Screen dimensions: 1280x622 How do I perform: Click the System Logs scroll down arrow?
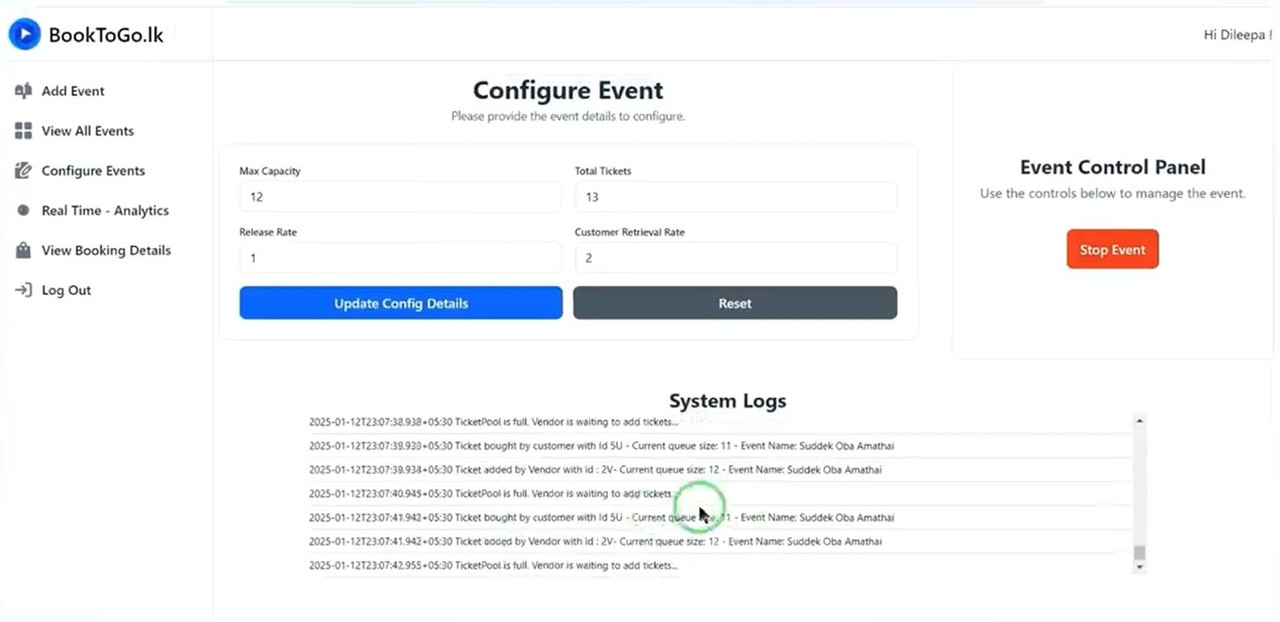1139,567
